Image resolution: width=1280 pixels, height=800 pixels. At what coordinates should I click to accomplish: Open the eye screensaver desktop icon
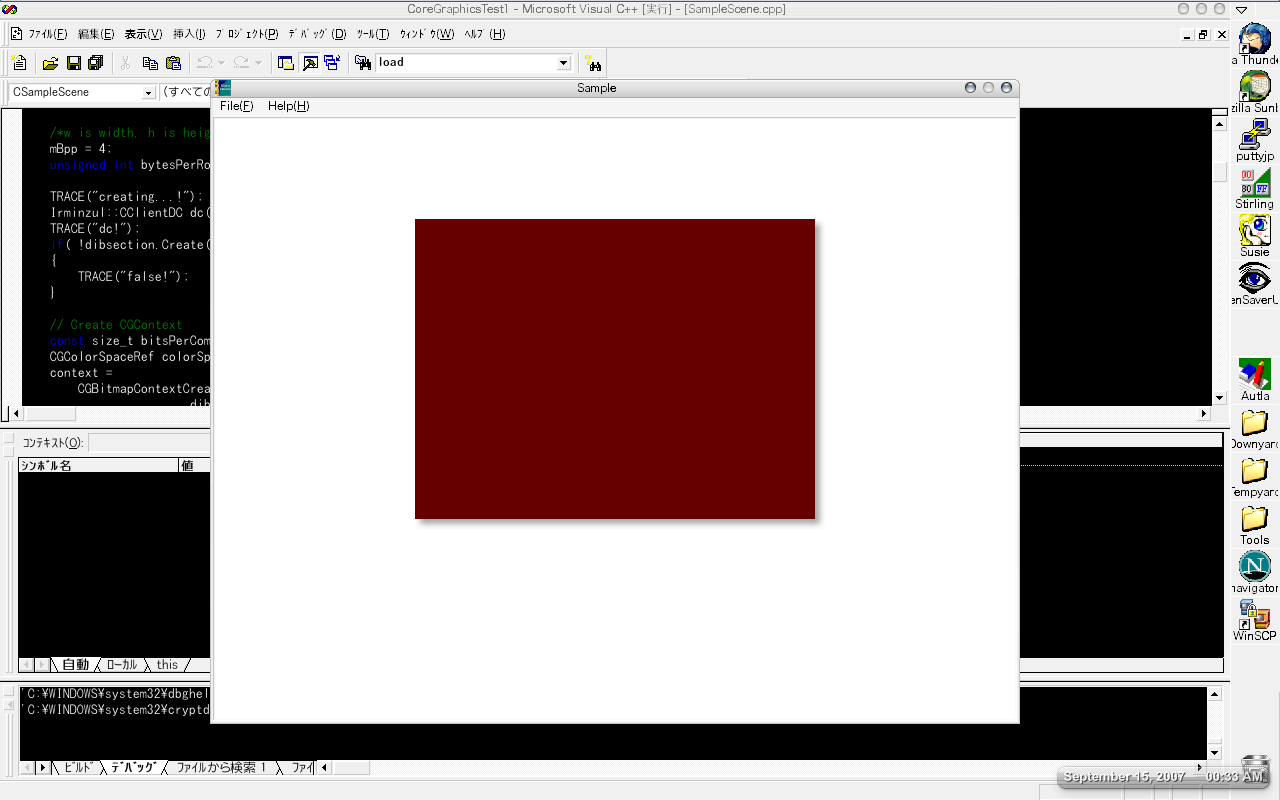pos(1255,284)
